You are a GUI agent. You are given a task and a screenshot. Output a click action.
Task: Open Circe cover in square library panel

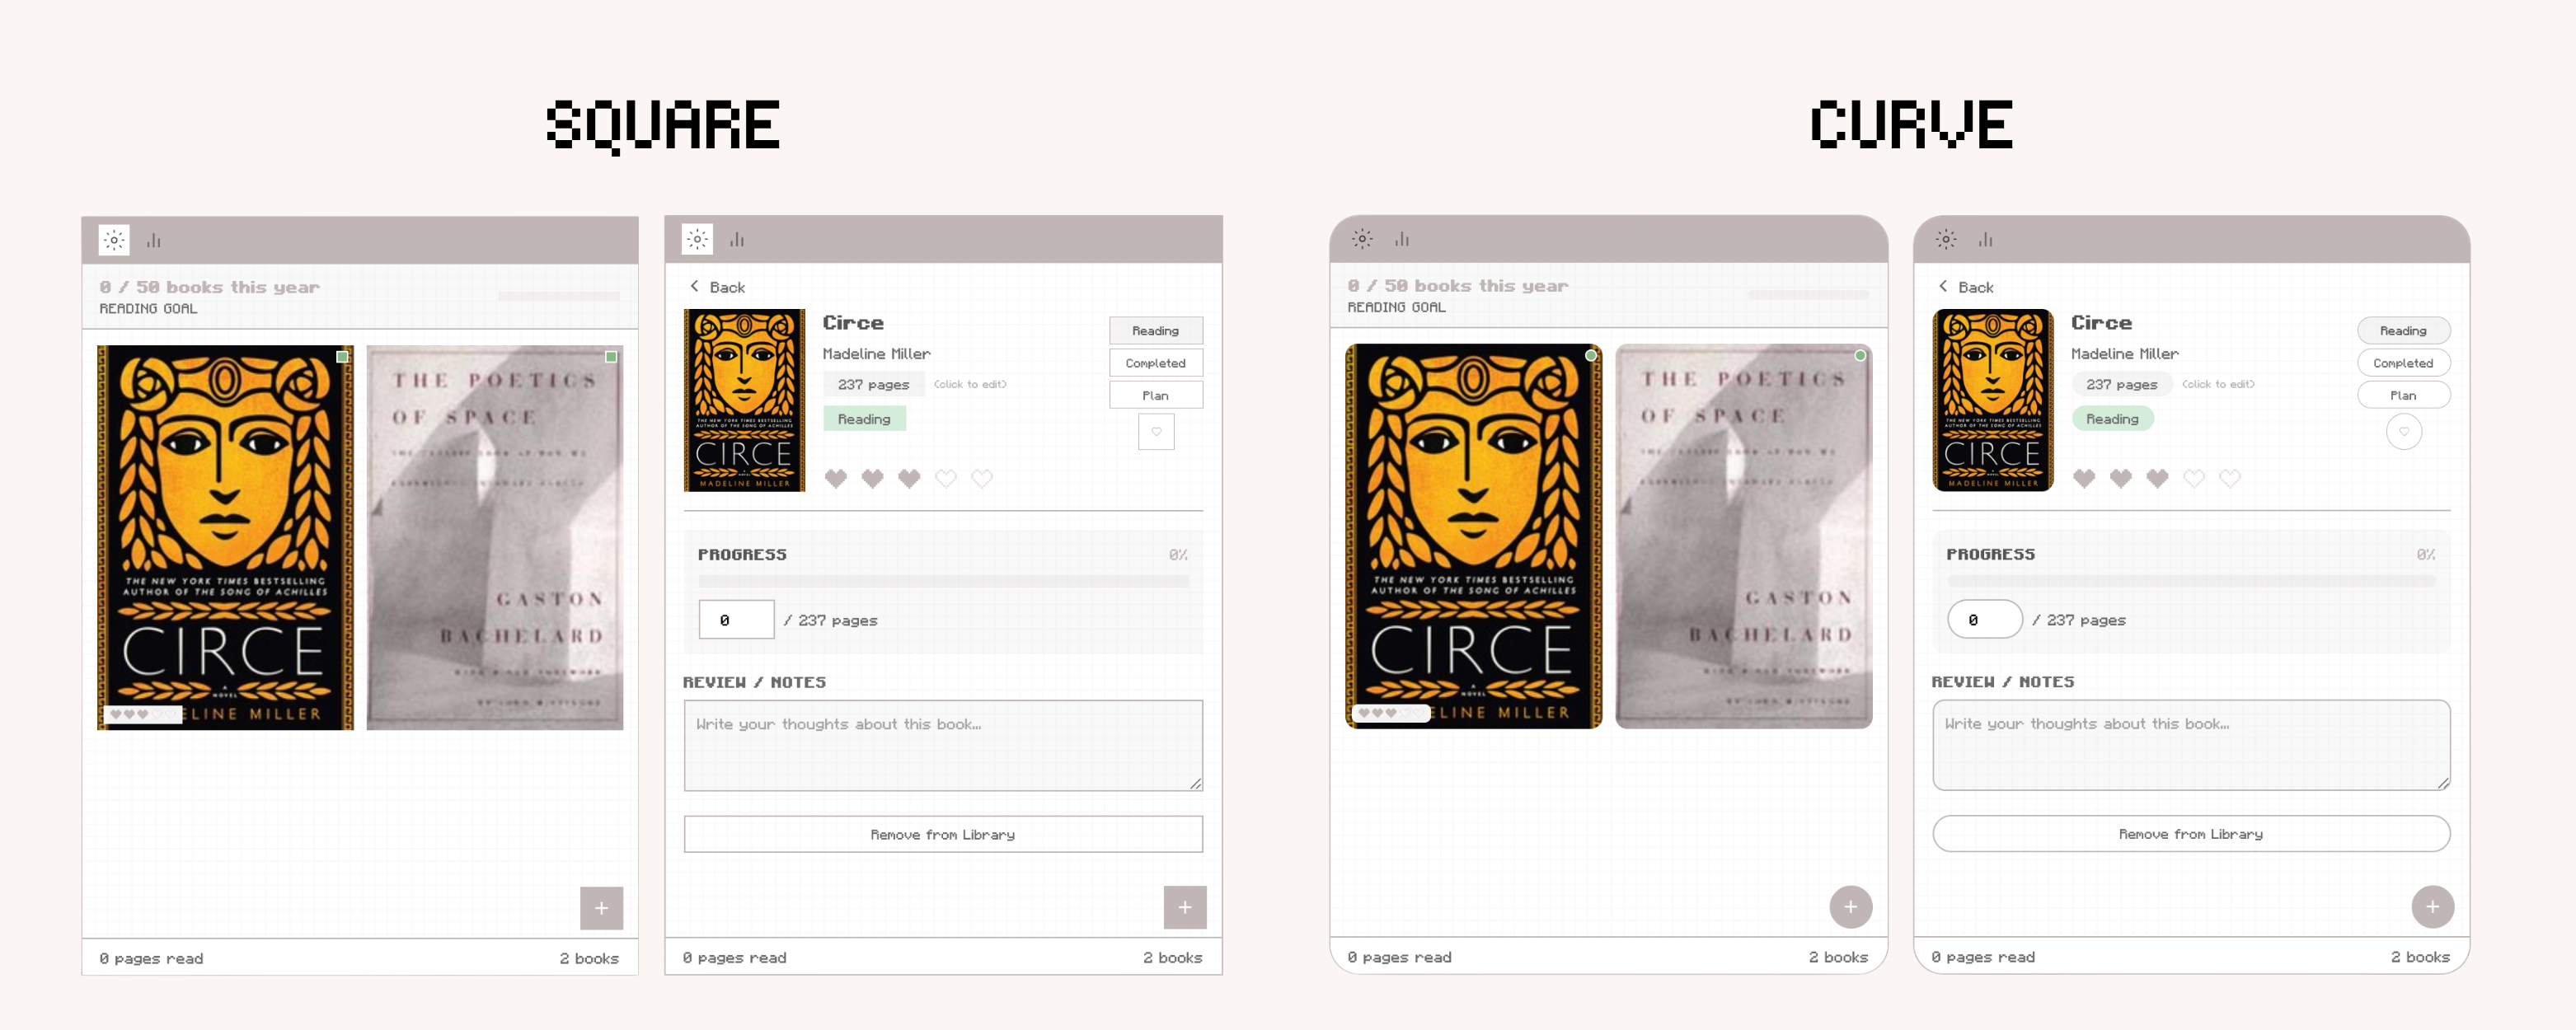(x=225, y=538)
